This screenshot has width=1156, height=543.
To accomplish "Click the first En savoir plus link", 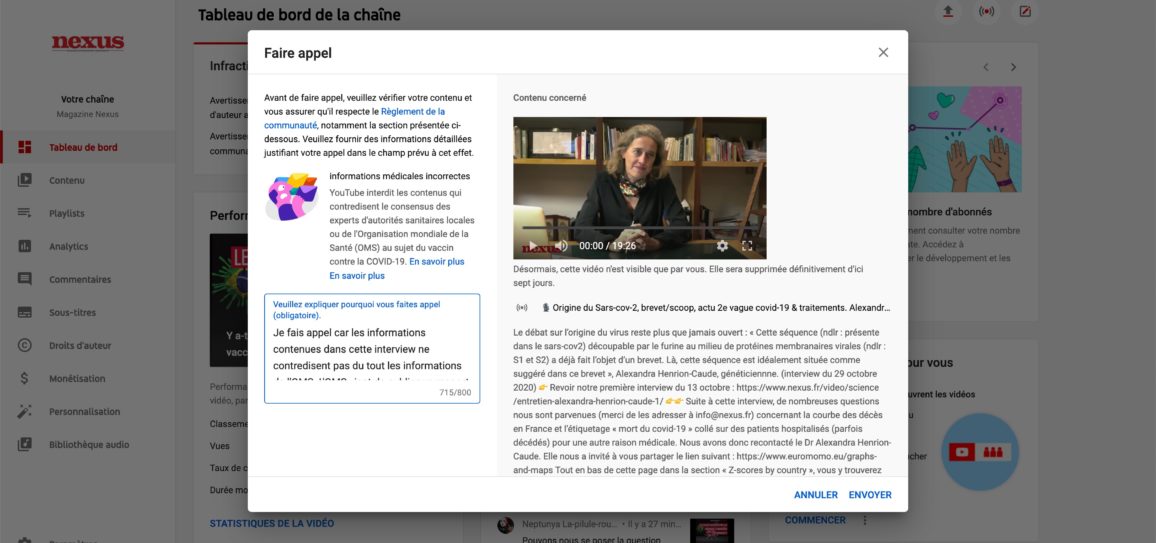I will click(436, 262).
